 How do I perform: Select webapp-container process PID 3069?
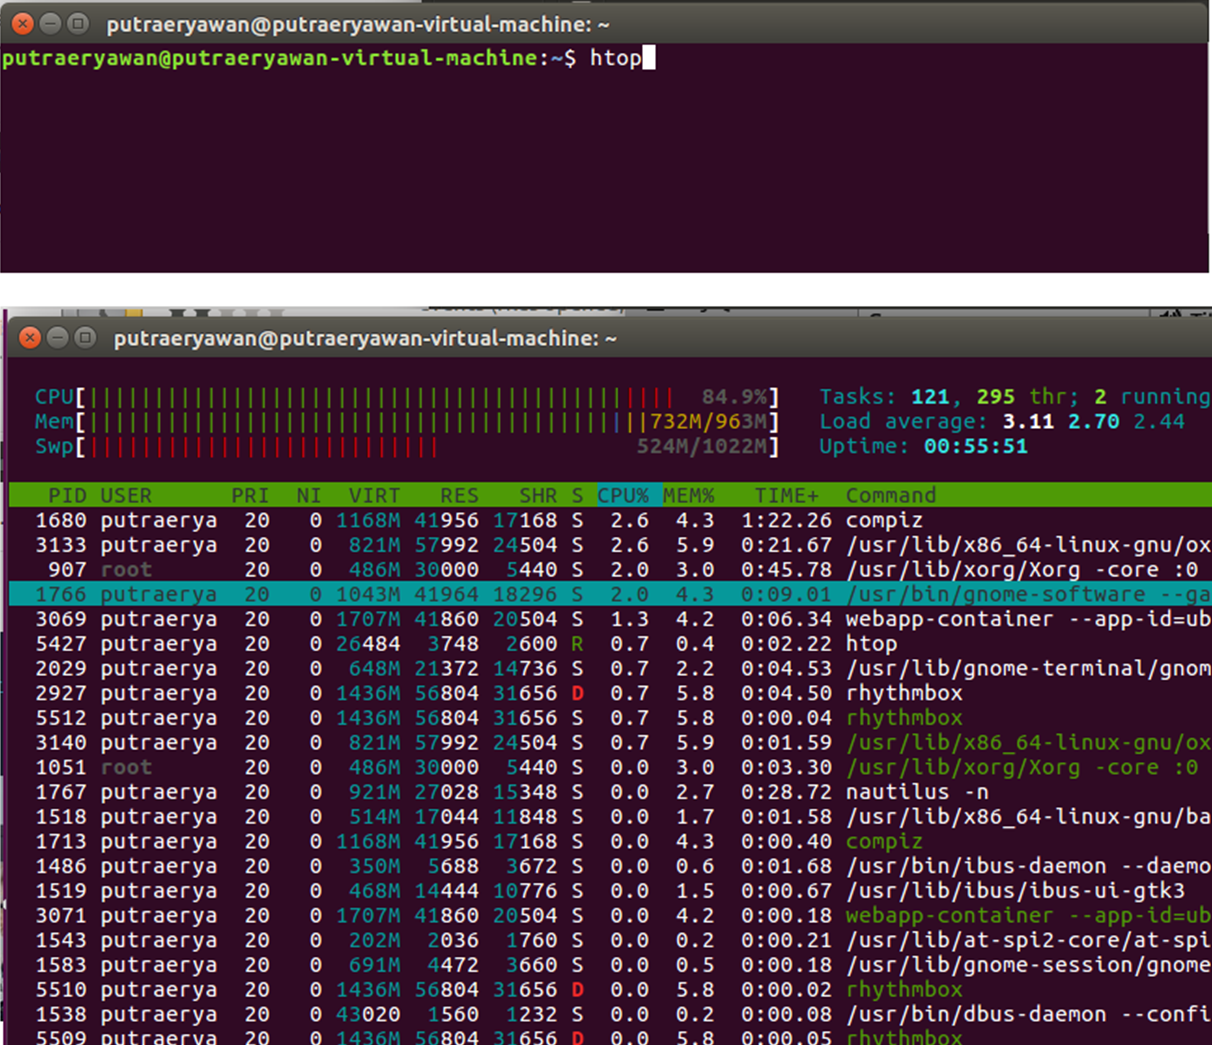(610, 619)
